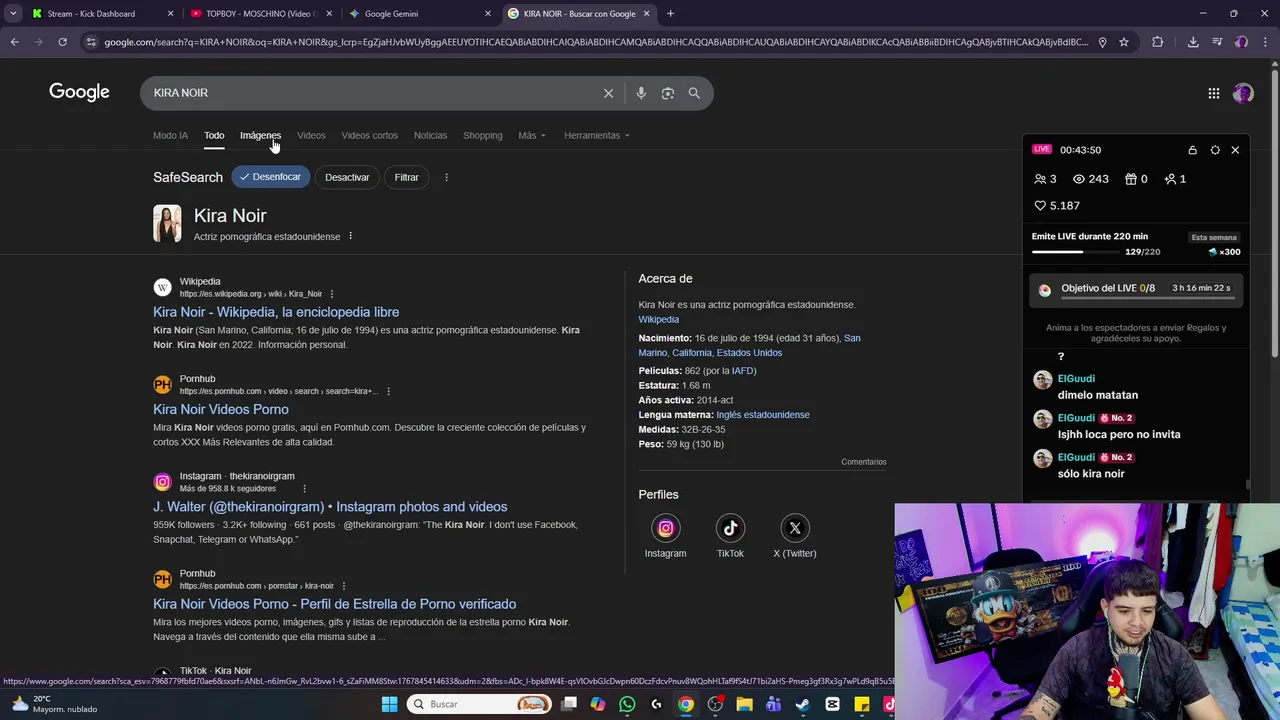Go back with the browser back arrow
Viewport: 1280px width, 720px height.
[14, 42]
